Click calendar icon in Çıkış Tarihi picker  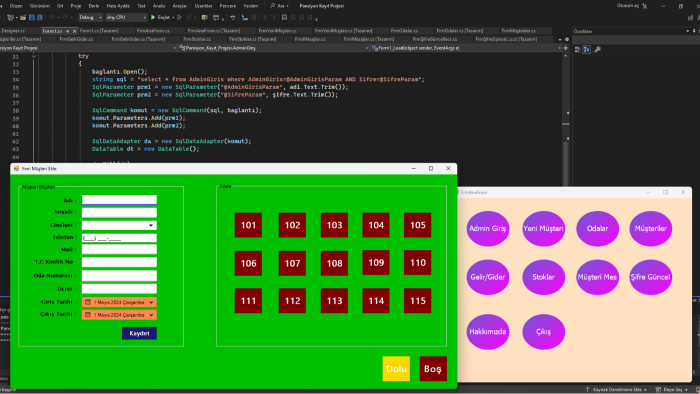point(88,315)
